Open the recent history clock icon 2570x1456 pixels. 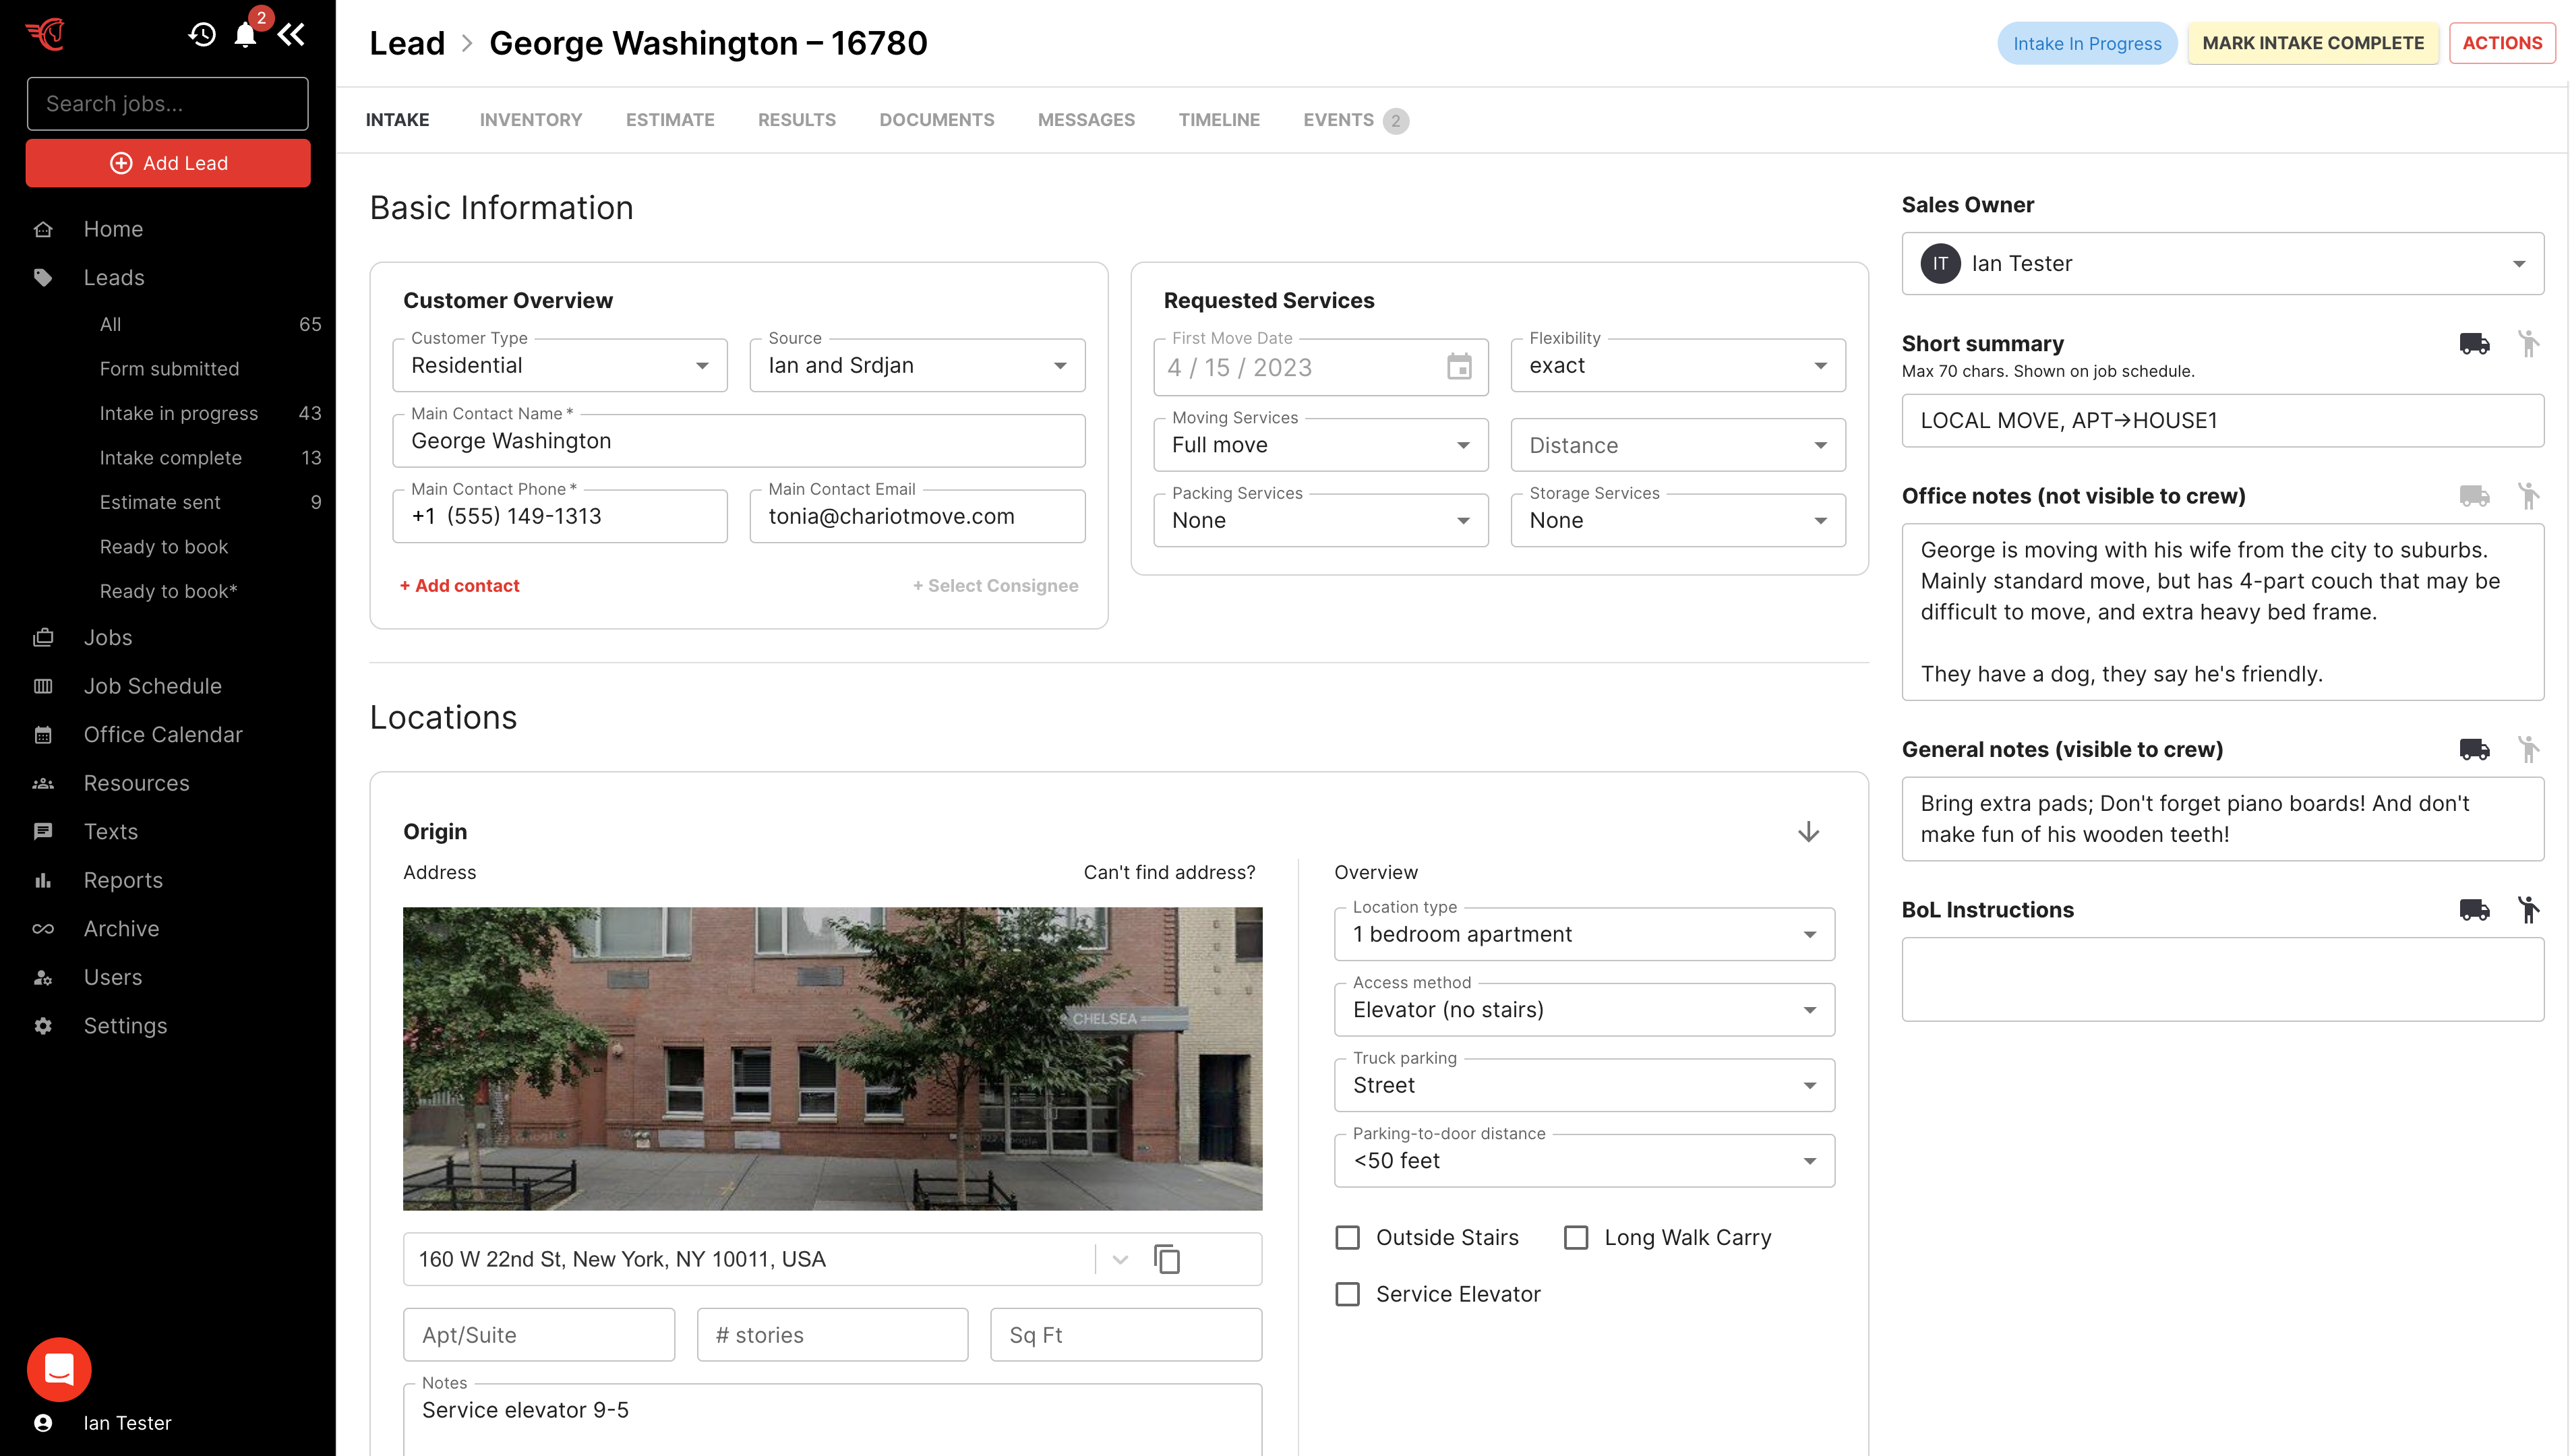[x=202, y=35]
